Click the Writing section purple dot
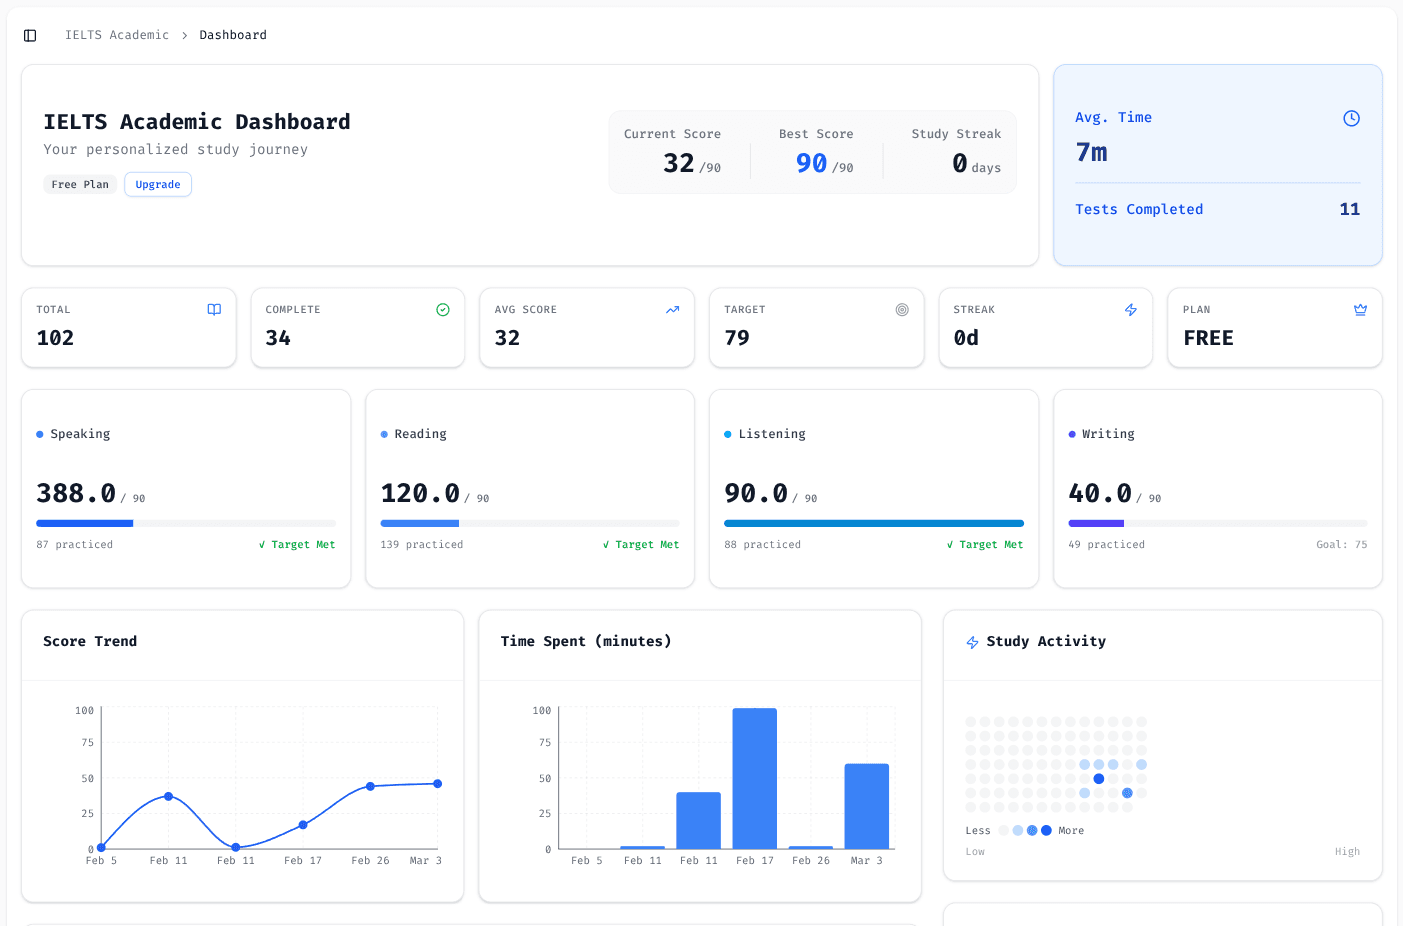Viewport: 1403px width, 926px height. [1072, 434]
